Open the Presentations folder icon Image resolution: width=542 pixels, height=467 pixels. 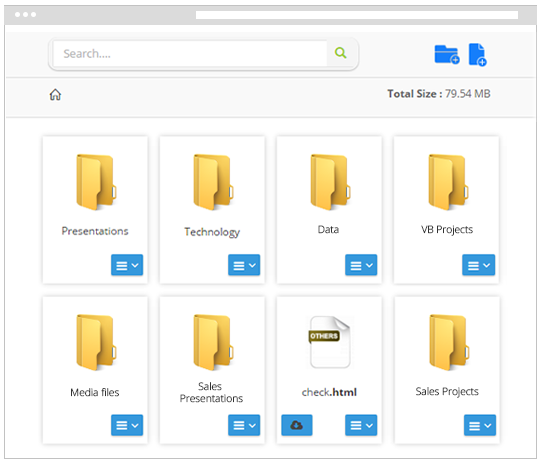pyautogui.click(x=96, y=182)
